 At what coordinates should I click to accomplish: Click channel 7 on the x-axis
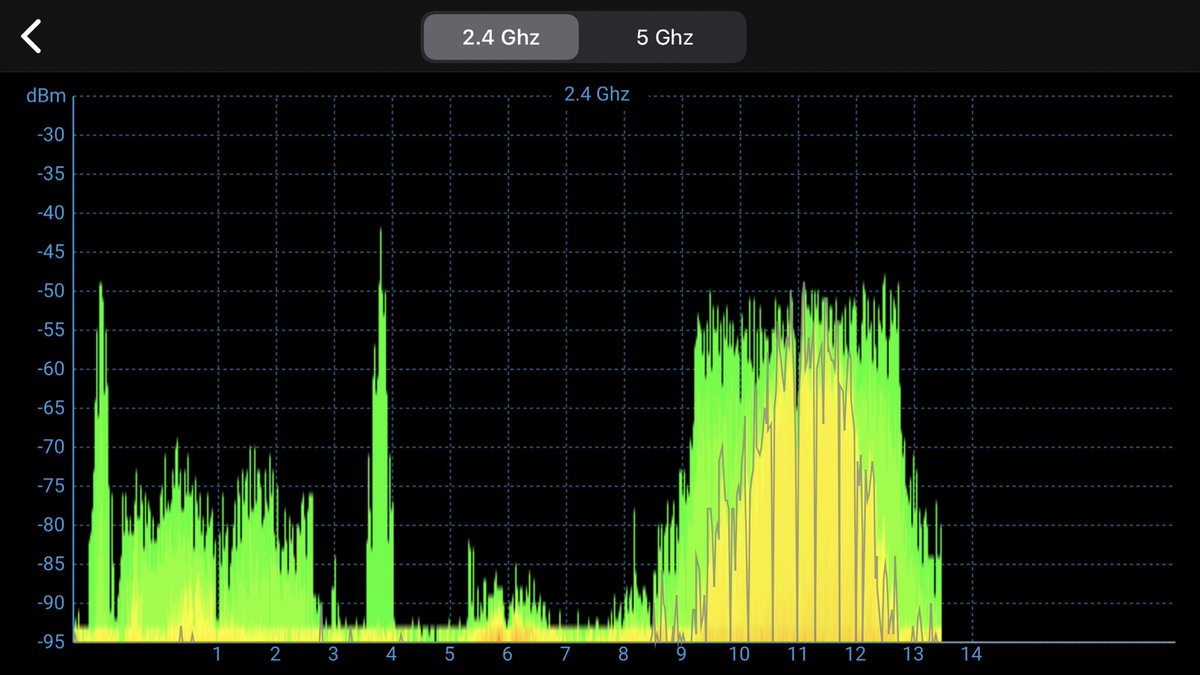click(565, 655)
